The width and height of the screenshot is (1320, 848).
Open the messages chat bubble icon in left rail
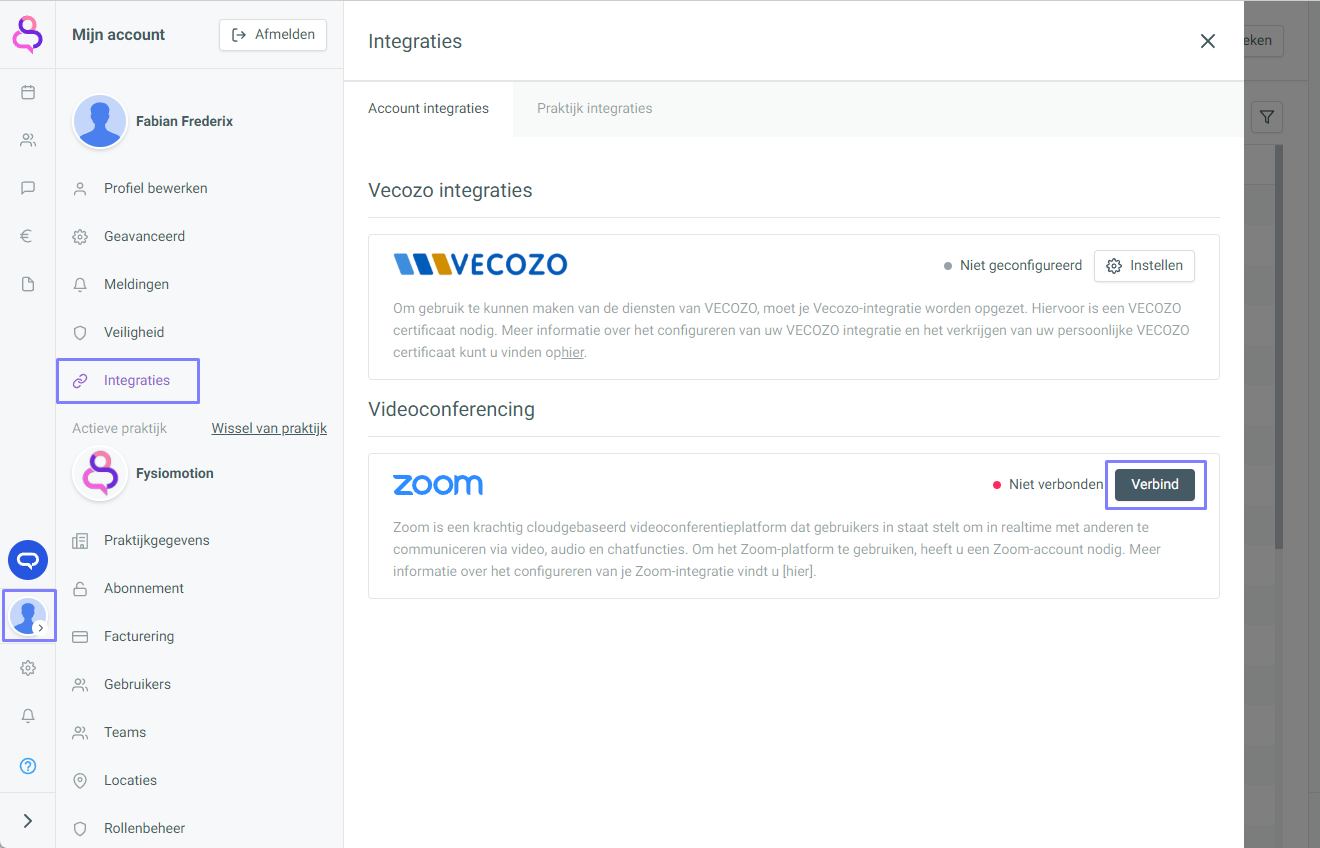click(x=28, y=188)
